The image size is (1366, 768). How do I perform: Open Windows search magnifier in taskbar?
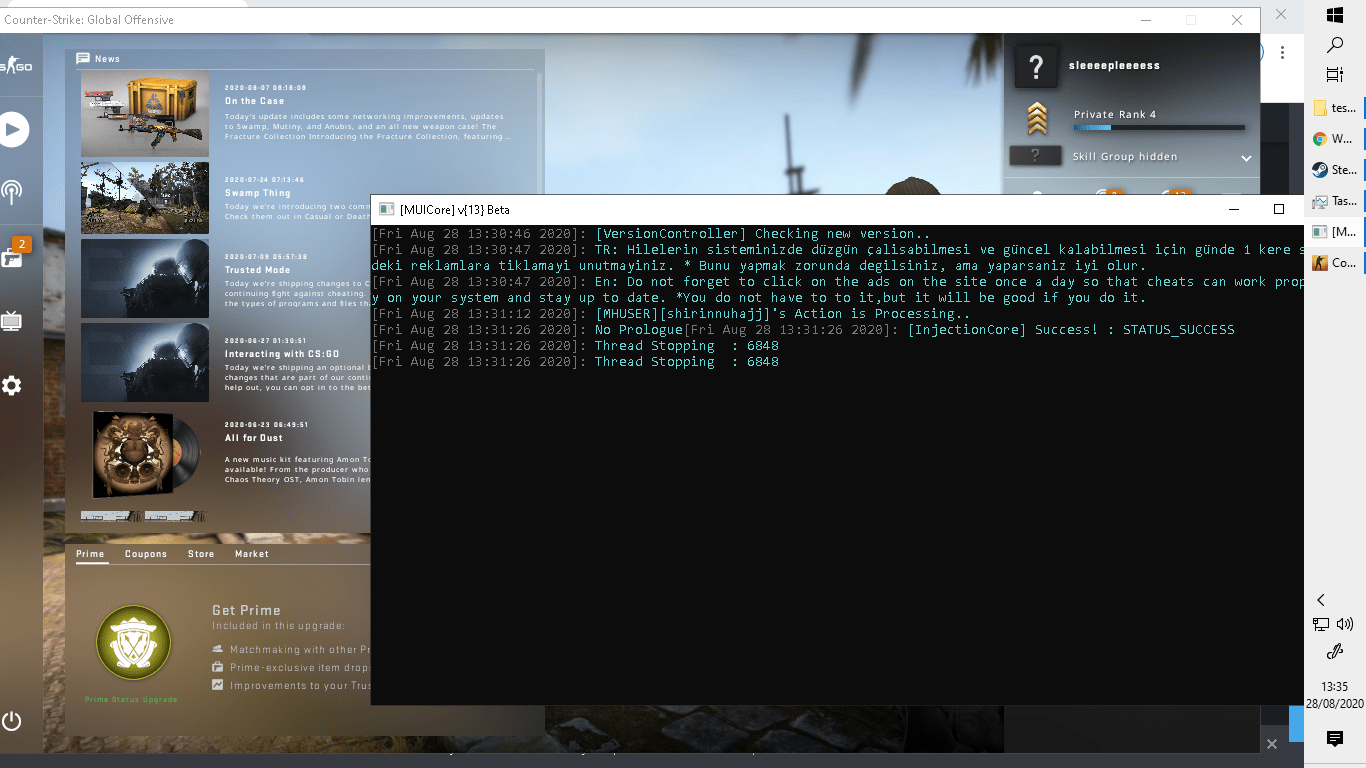pos(1334,45)
